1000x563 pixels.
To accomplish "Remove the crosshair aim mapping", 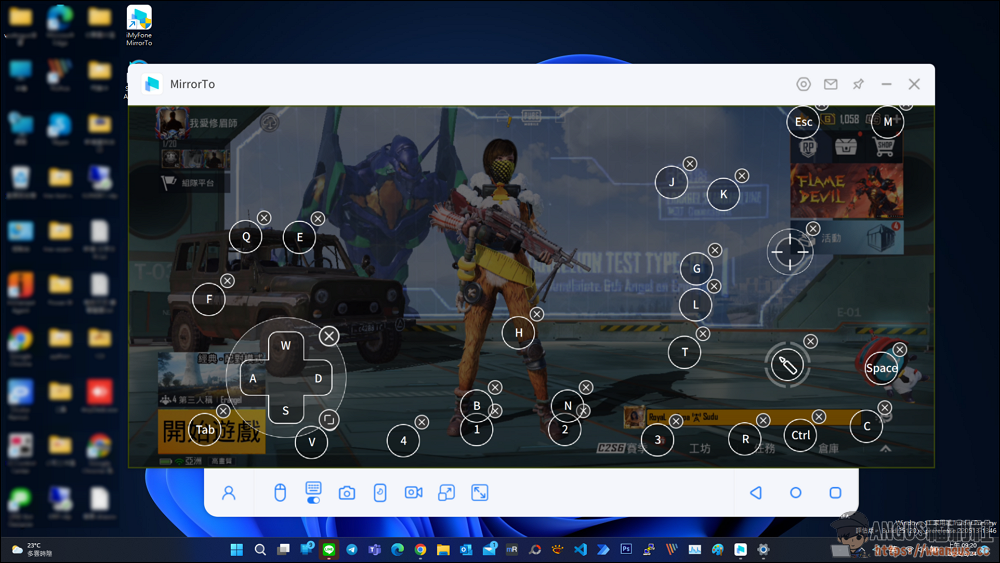I will click(x=812, y=228).
